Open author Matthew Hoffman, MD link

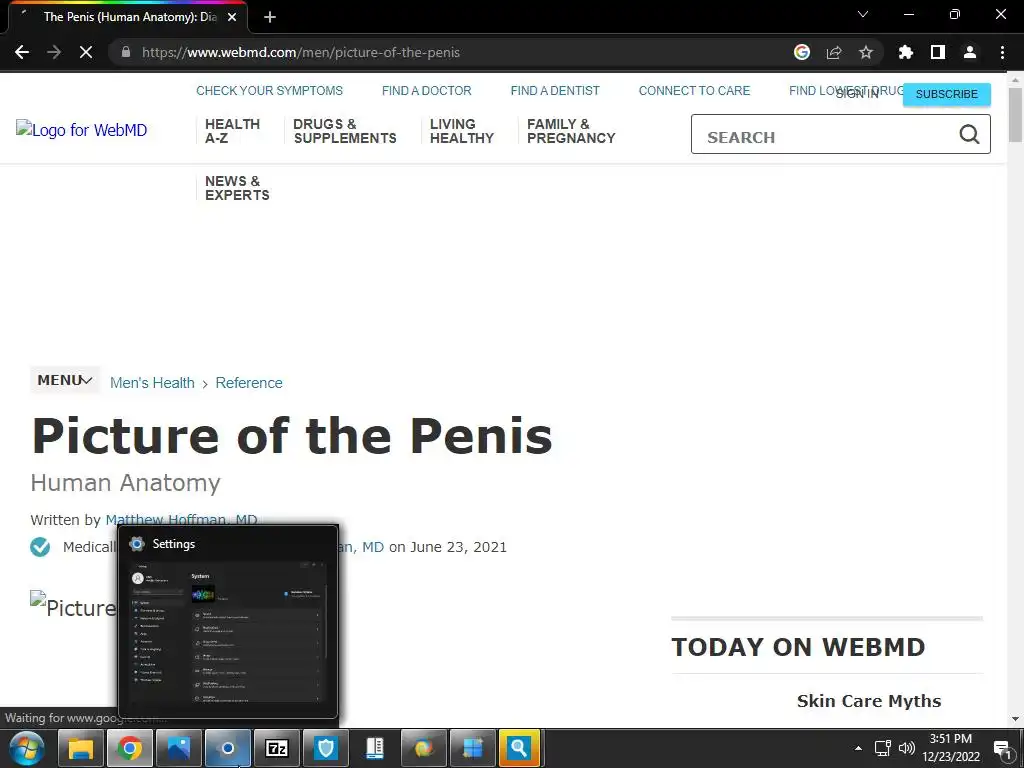point(182,519)
